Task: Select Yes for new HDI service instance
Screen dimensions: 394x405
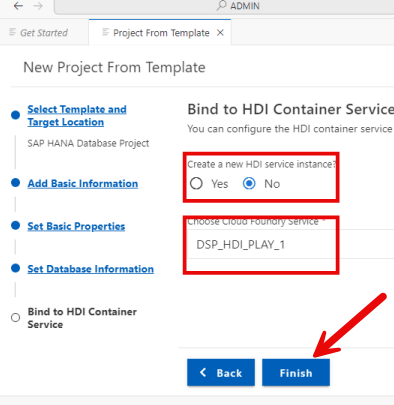Action: click(196, 183)
